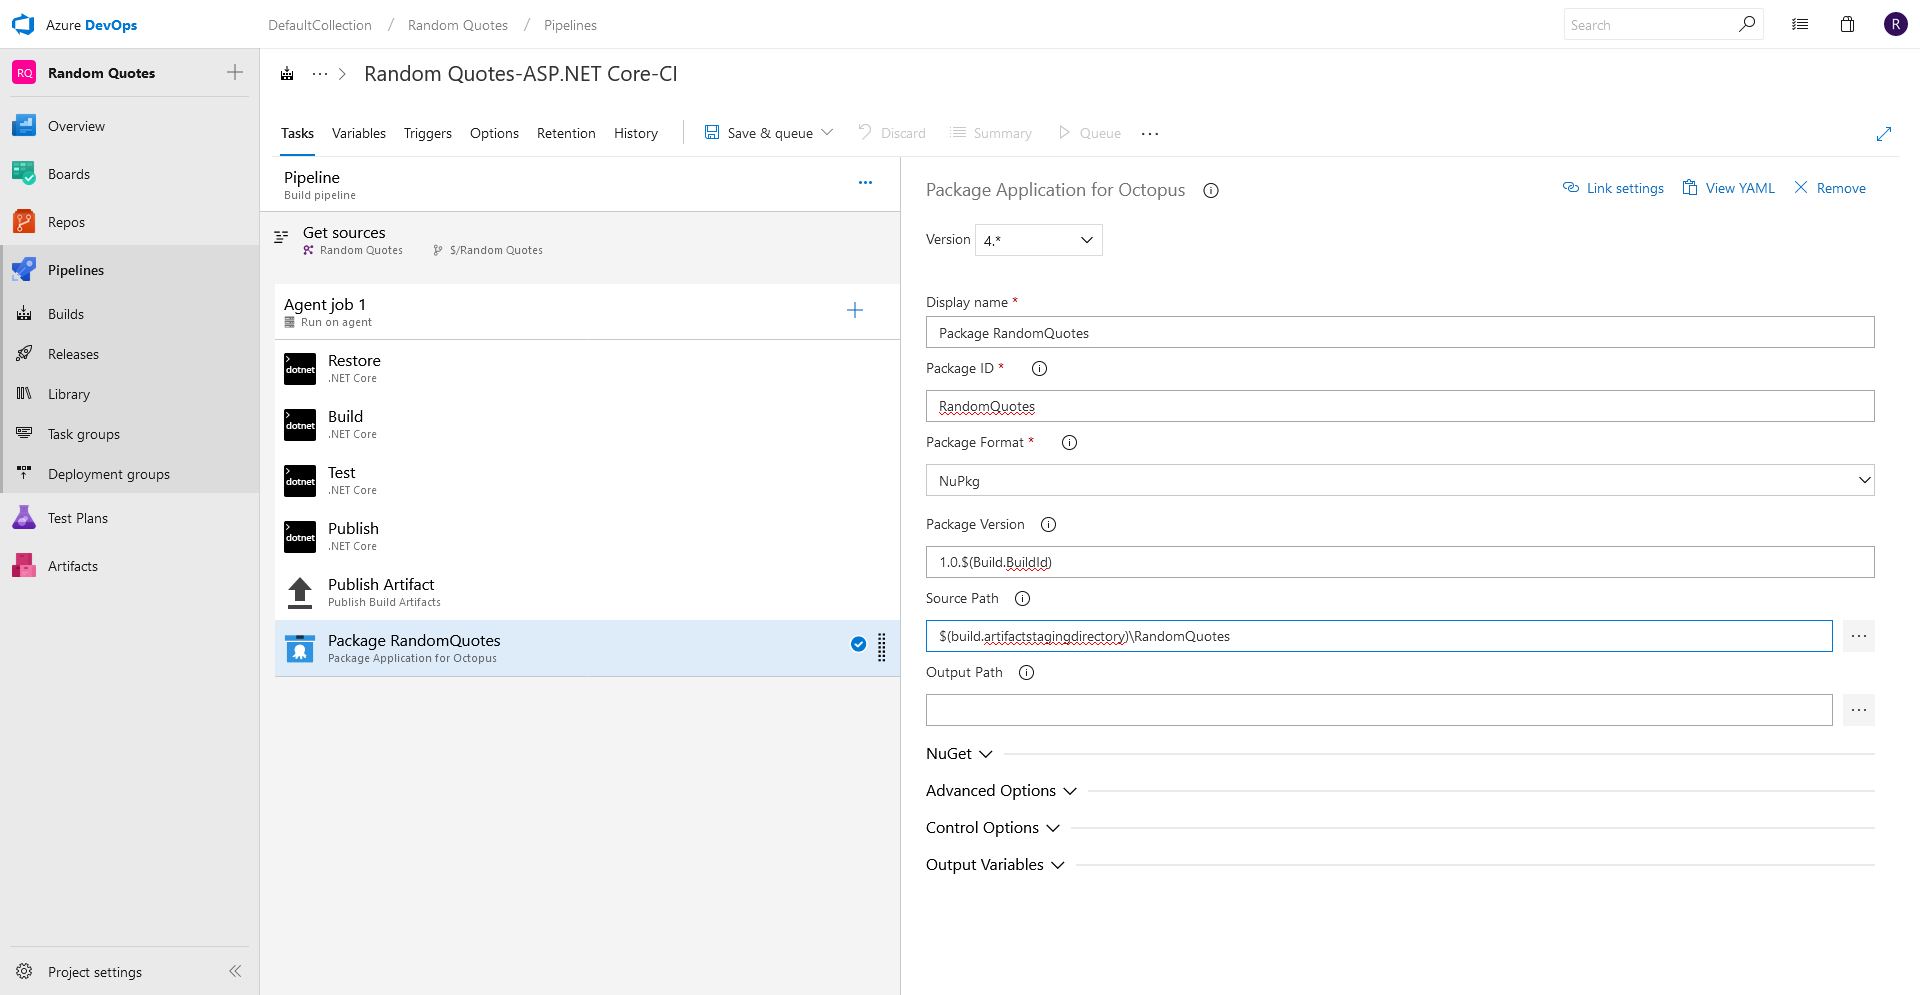The height and width of the screenshot is (995, 1920).
Task: Add a task to Agent job 1
Action: (x=855, y=310)
